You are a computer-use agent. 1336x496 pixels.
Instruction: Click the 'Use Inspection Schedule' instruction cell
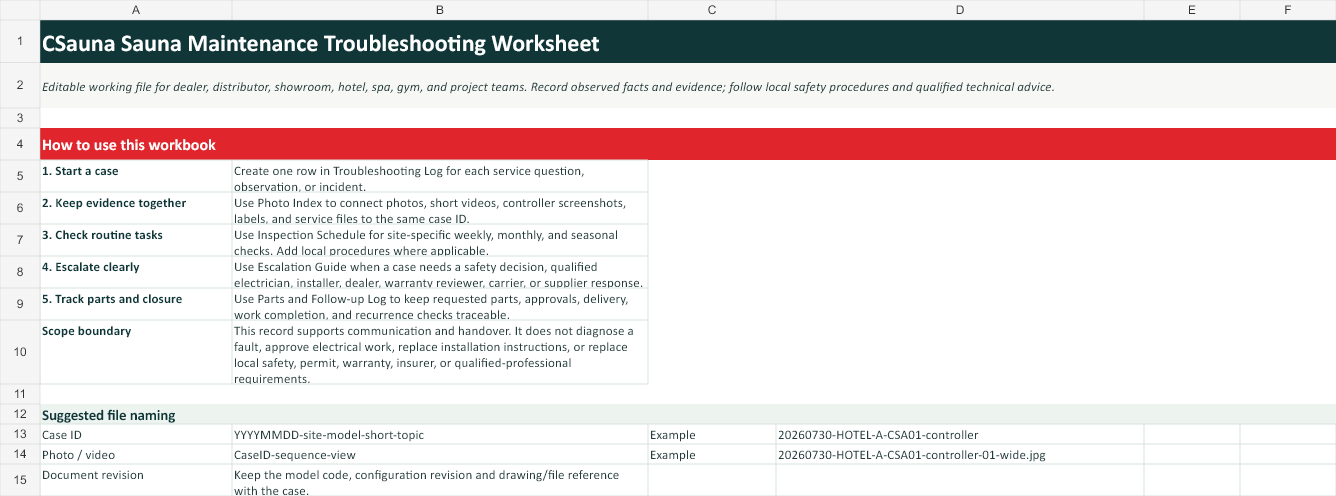(440, 240)
